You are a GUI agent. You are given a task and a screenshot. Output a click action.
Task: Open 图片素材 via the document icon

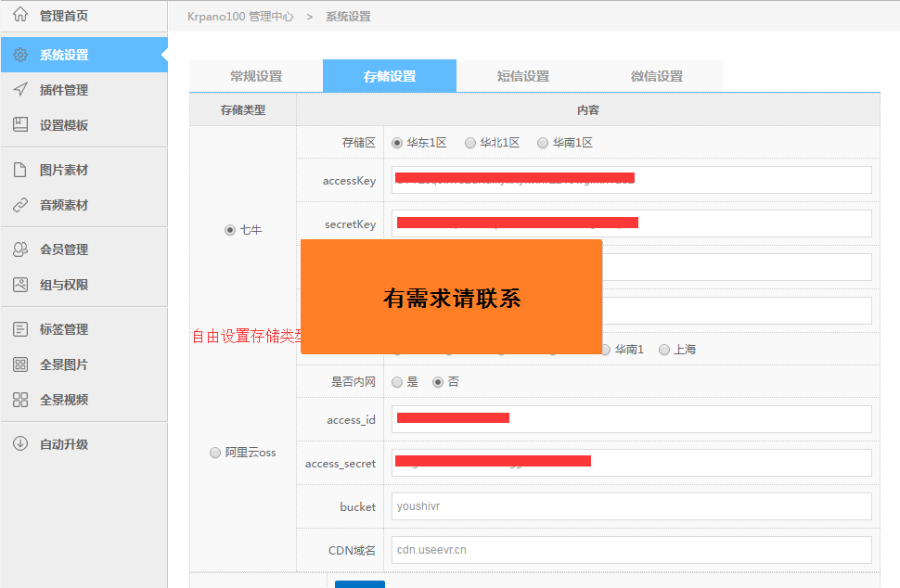20,169
